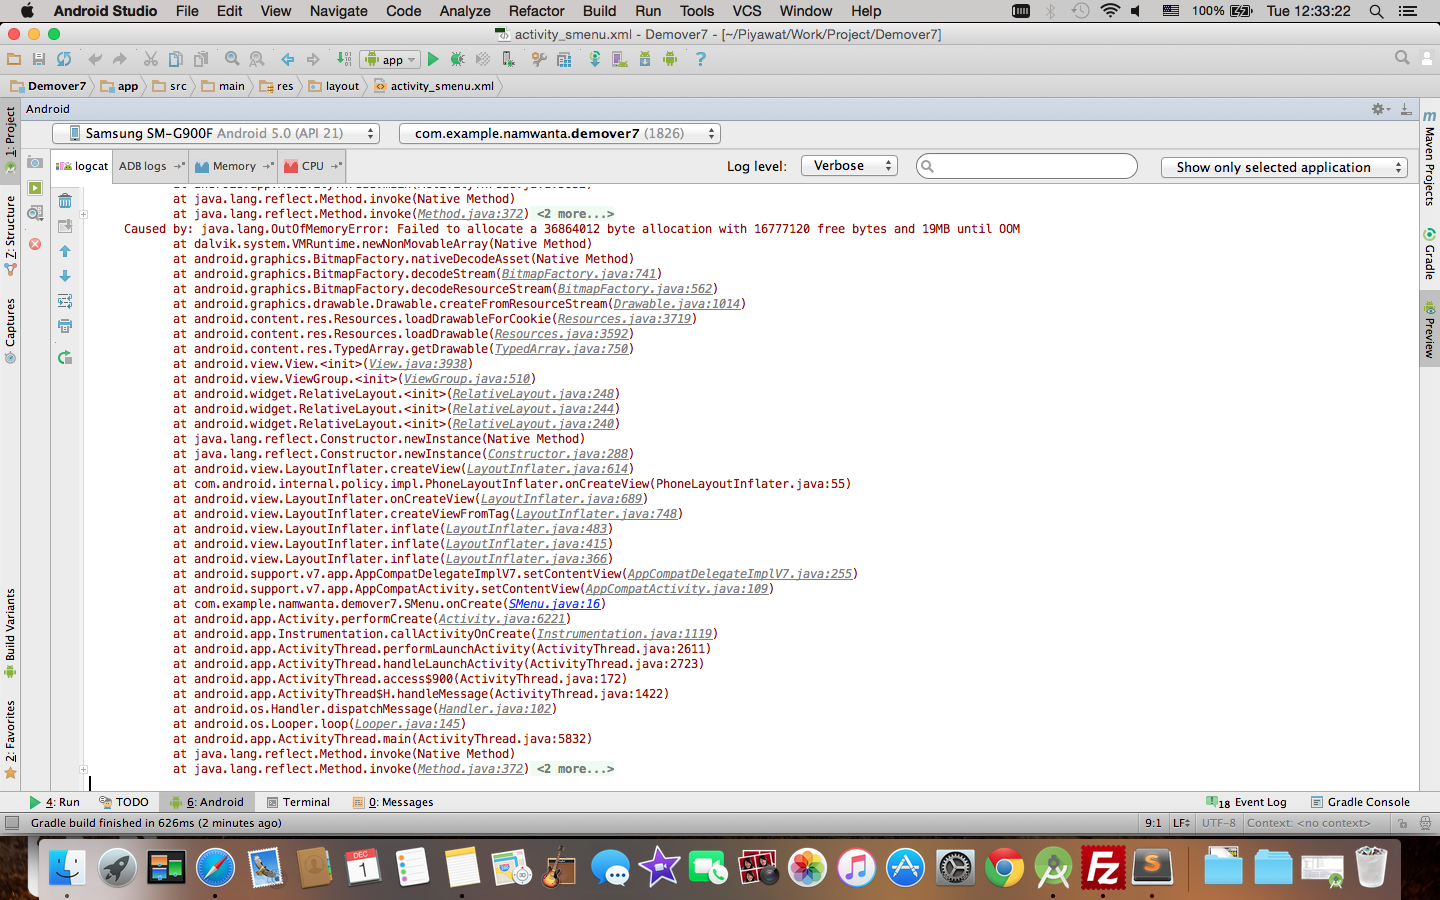
Task: Open the Build menu
Action: [599, 11]
